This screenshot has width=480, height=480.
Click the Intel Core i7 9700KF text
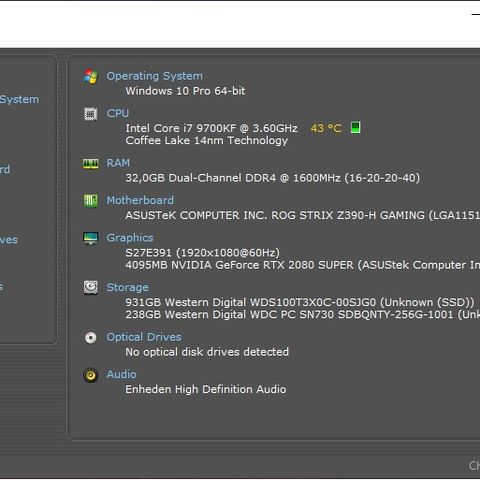coord(181,128)
